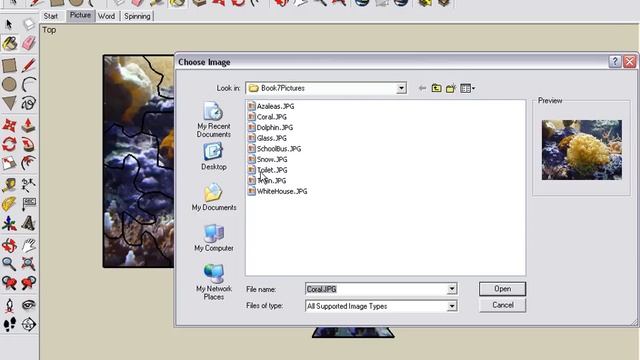Open My Computer place
Viewport: 640px width, 360px height.
coord(213,238)
